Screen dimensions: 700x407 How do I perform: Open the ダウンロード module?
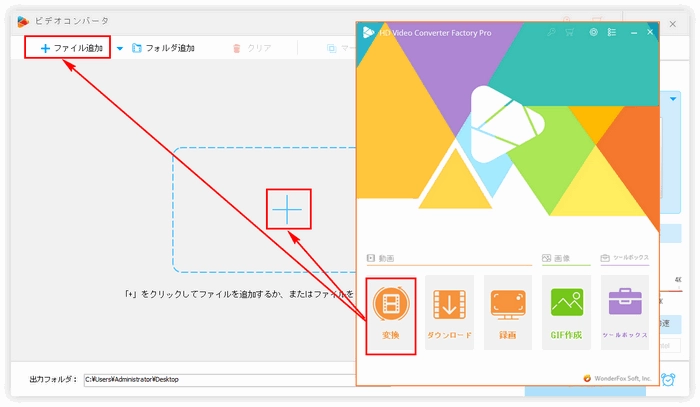tap(449, 313)
